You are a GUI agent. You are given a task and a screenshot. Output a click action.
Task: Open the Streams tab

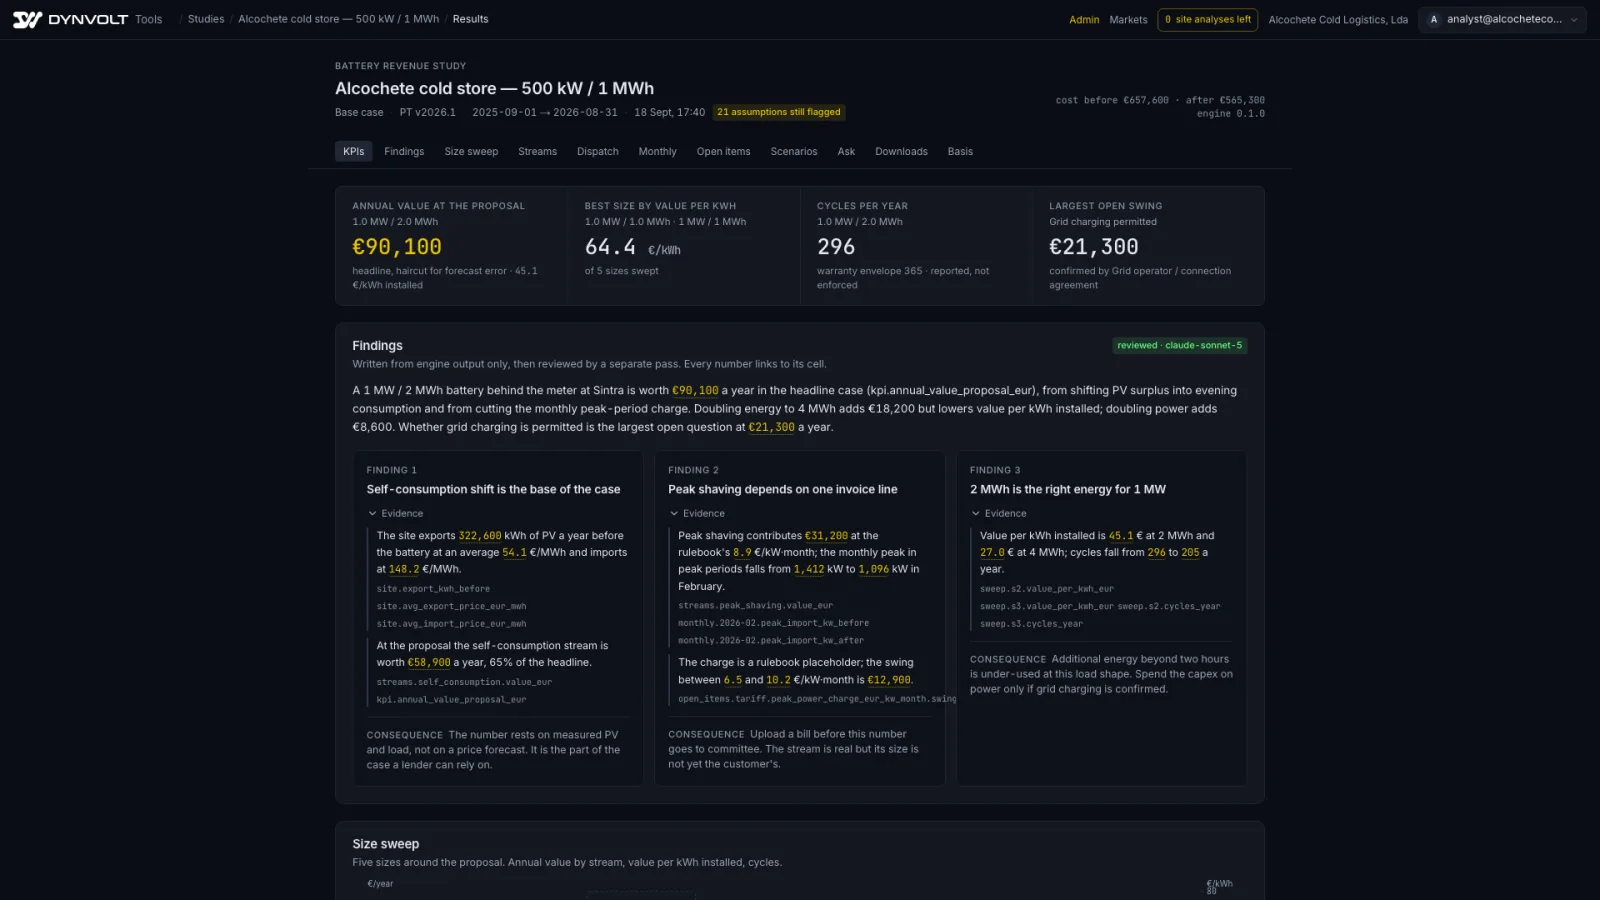[x=537, y=151]
